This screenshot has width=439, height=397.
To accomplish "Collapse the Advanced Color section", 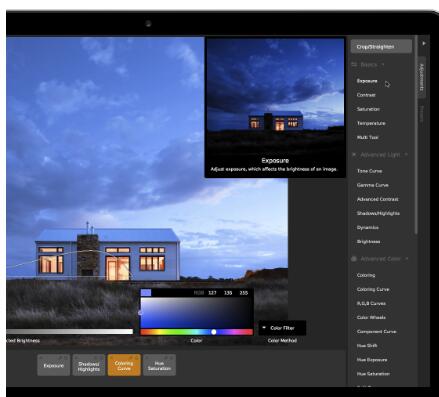I will click(x=380, y=259).
